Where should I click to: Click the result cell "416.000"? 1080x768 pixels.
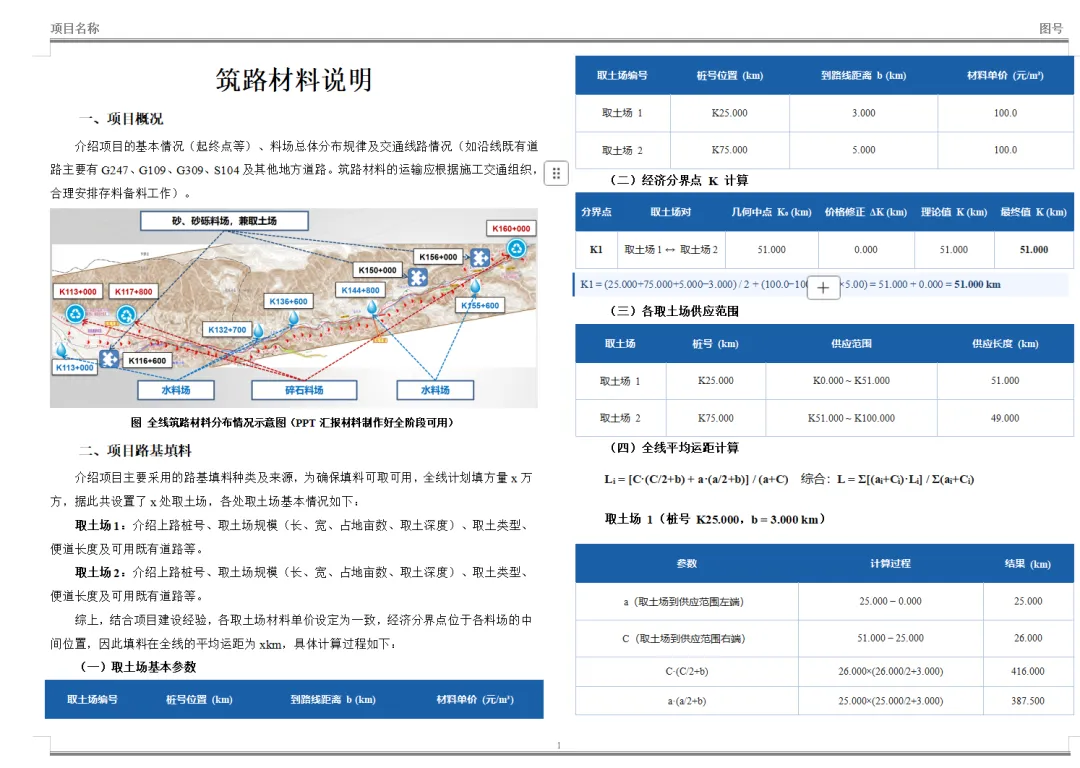1028,671
